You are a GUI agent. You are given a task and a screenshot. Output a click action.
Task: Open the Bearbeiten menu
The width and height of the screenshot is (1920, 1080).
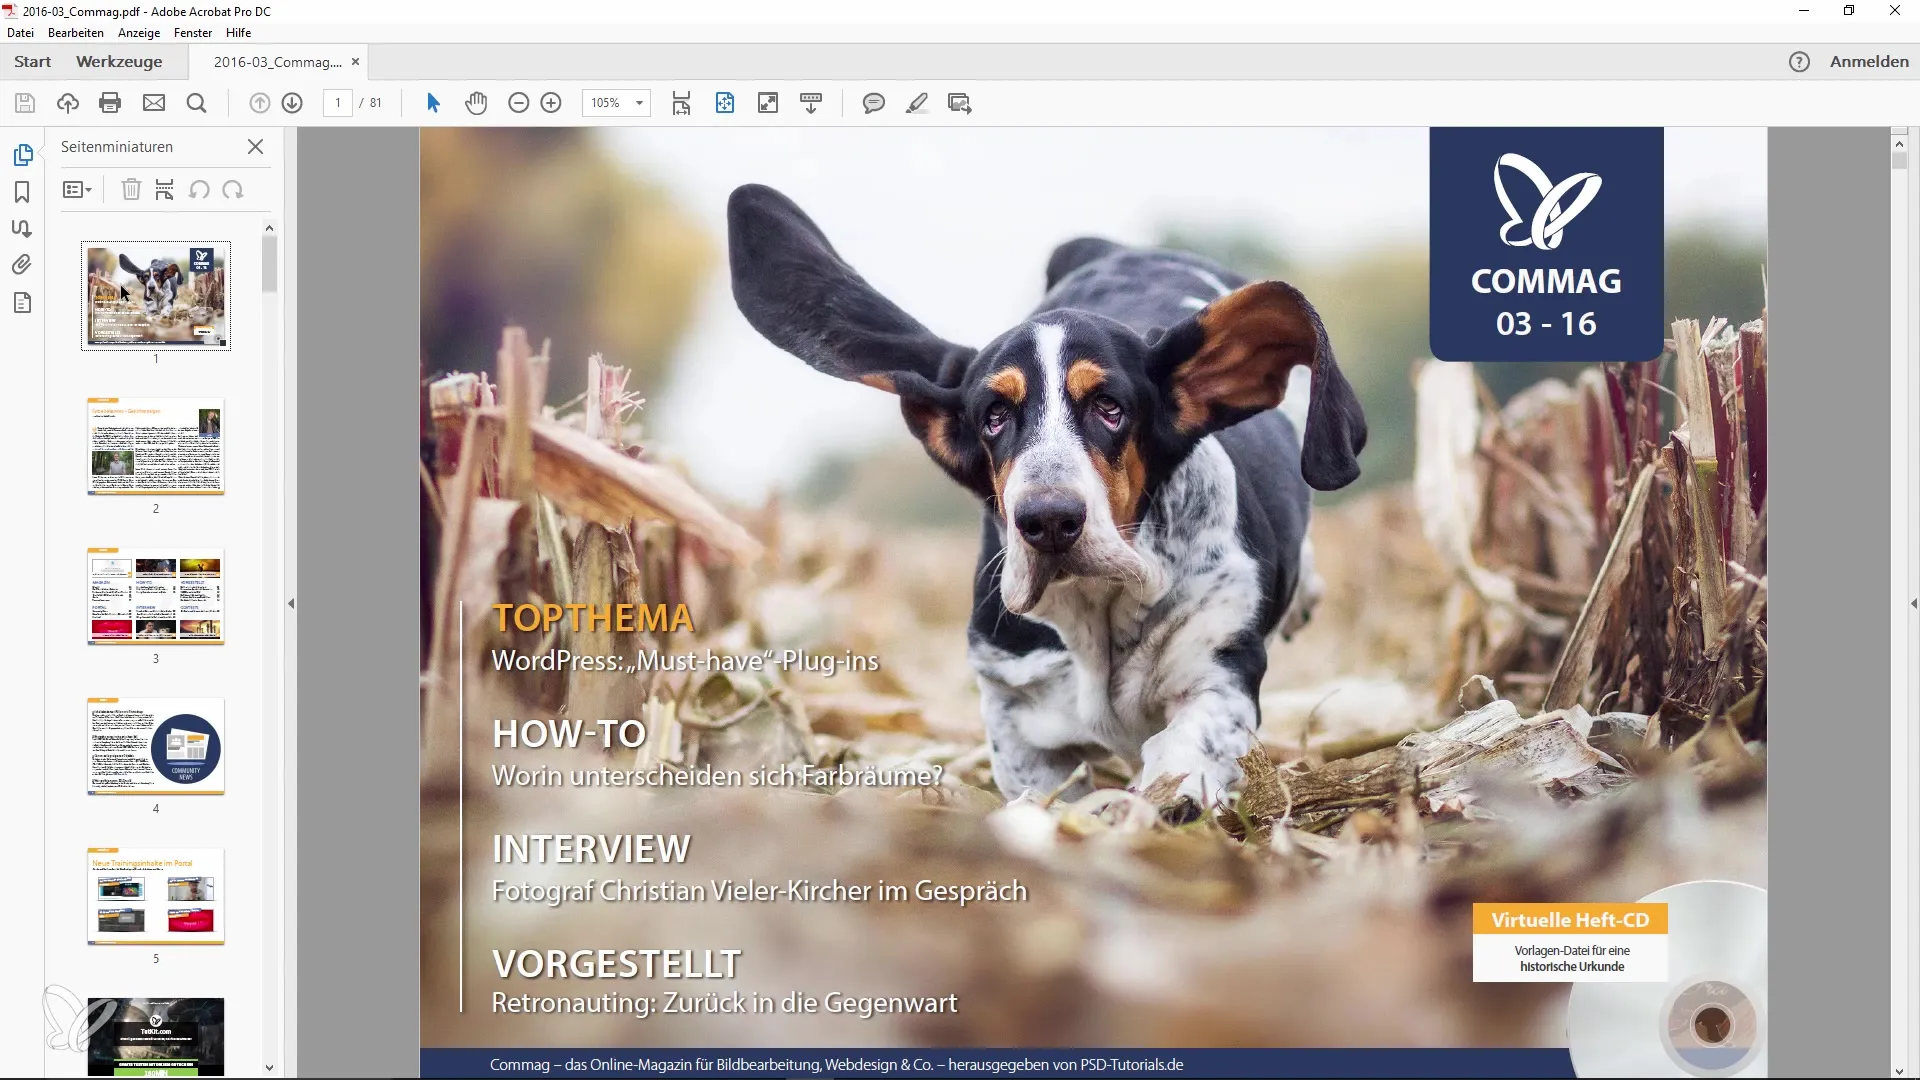coord(76,33)
